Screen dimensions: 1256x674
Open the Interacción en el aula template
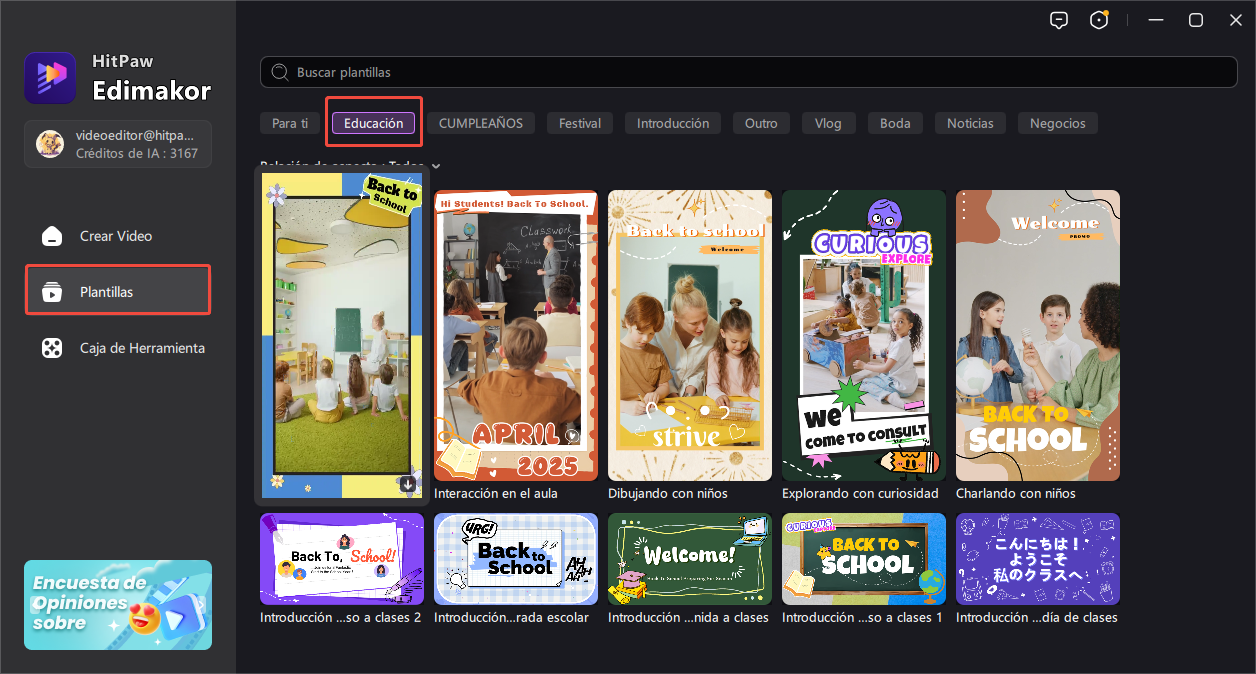pos(515,335)
